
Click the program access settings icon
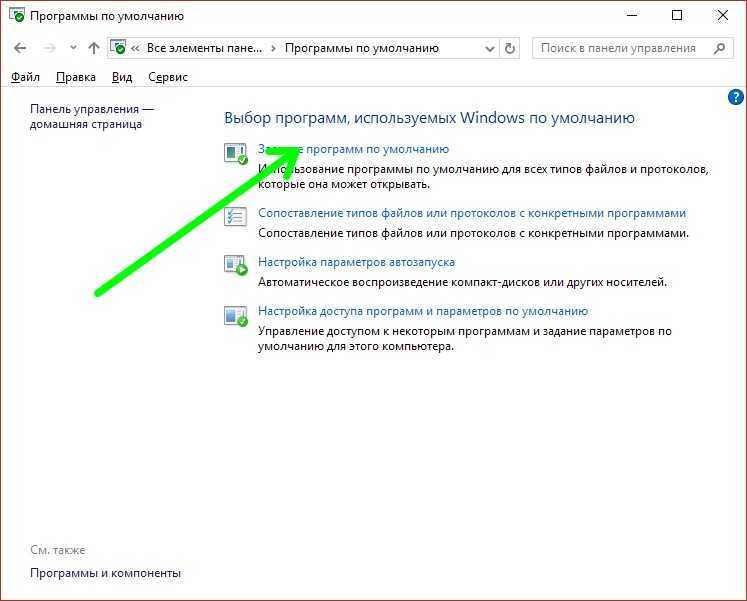click(x=236, y=315)
